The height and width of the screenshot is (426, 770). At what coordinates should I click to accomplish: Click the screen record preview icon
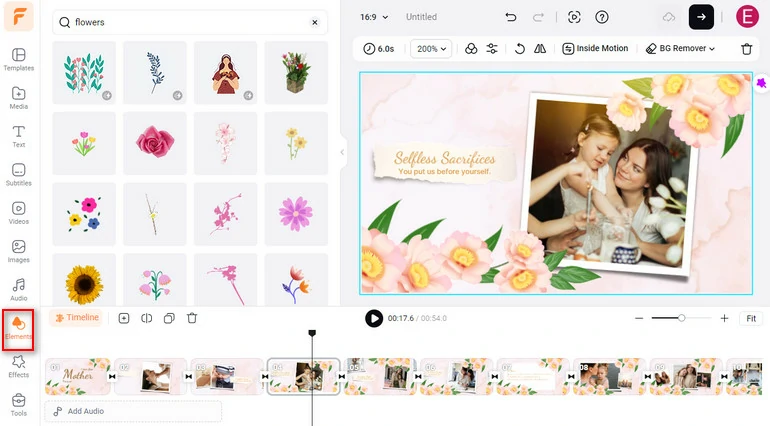click(574, 17)
